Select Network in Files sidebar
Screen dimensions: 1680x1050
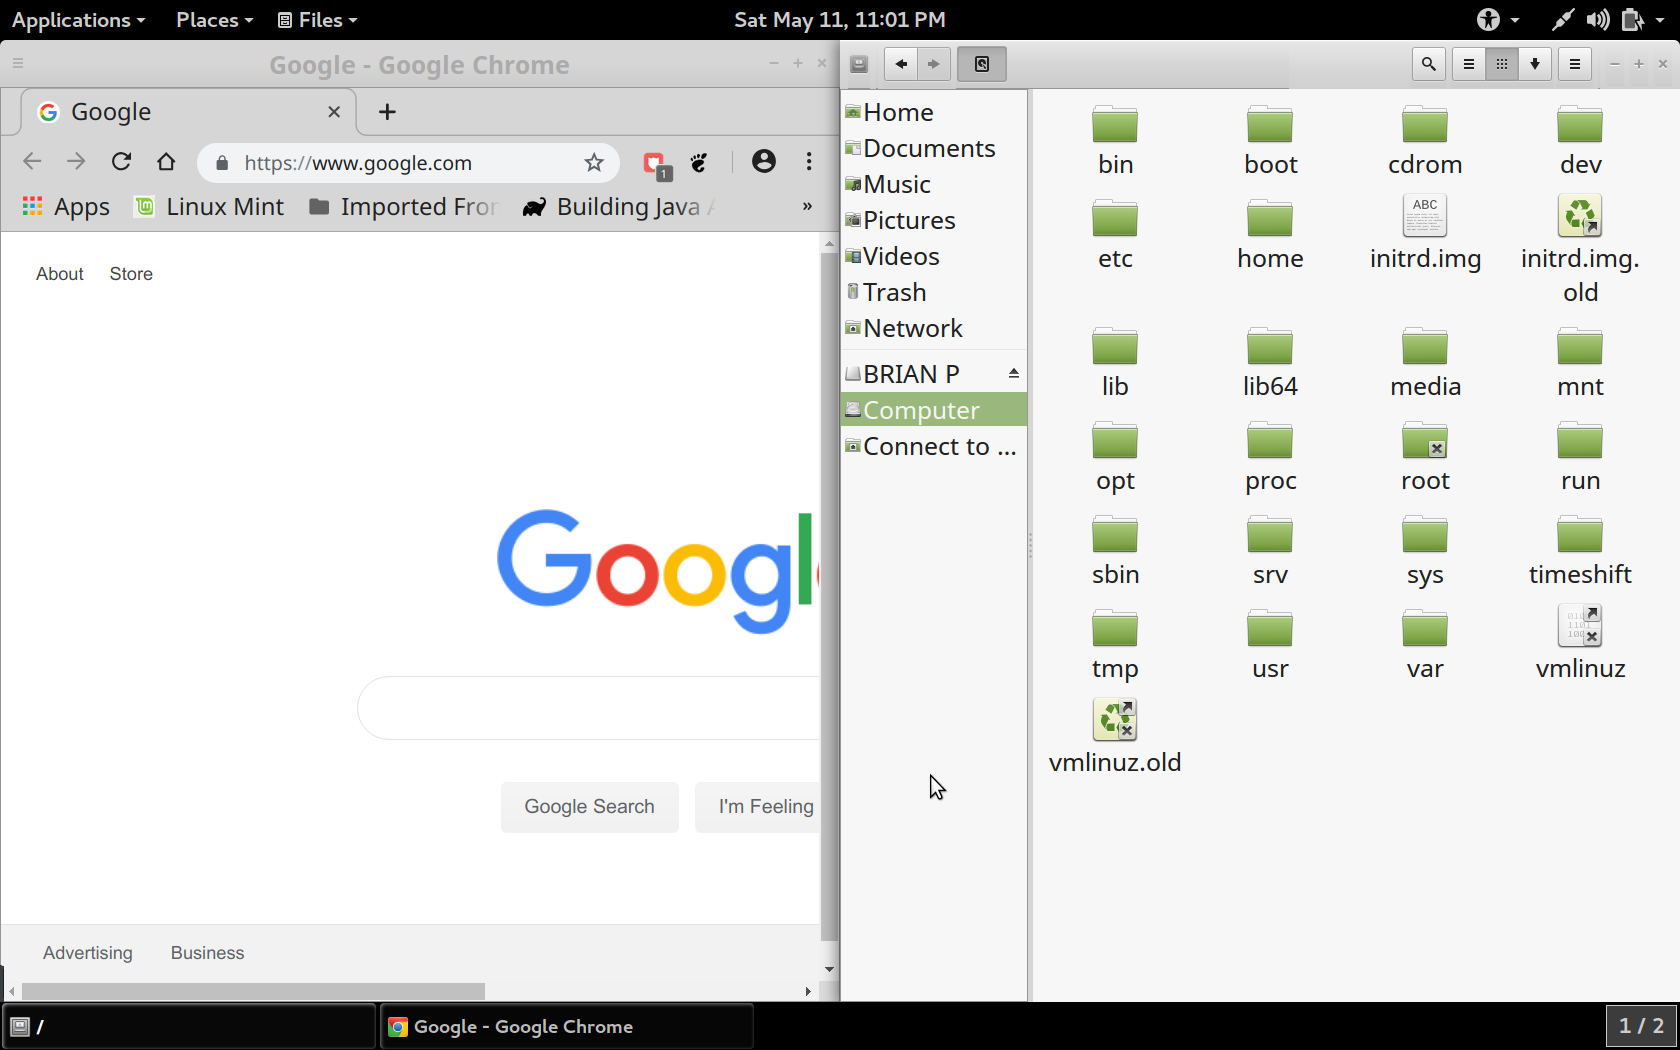pos(934,328)
